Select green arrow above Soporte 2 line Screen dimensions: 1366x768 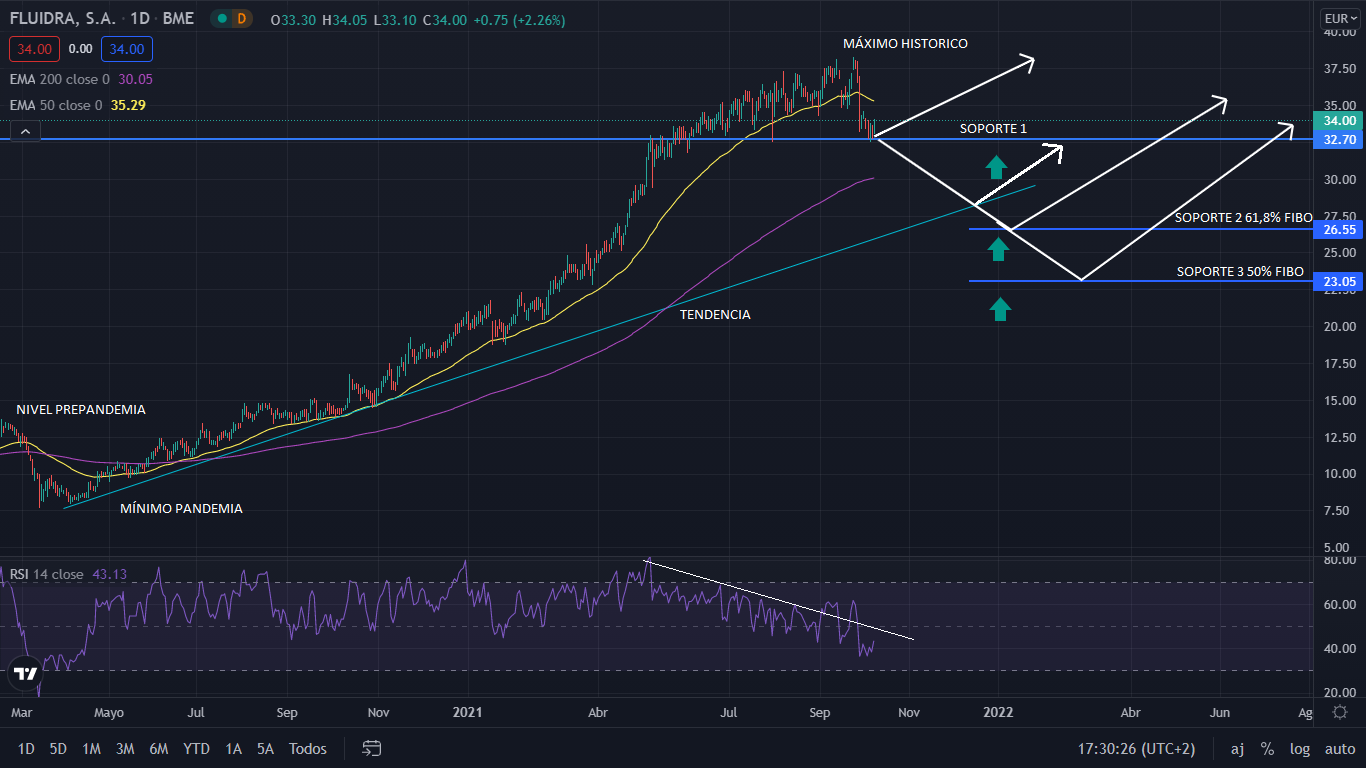(x=998, y=247)
